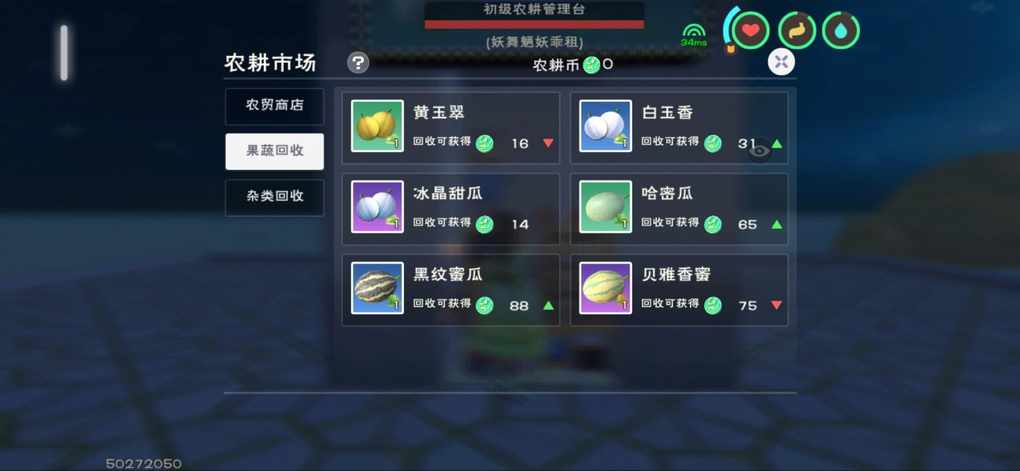Viewport: 1020px width, 471px height.
Task: Choose the 贝雅香蜜 recycle entry
Action: click(679, 289)
